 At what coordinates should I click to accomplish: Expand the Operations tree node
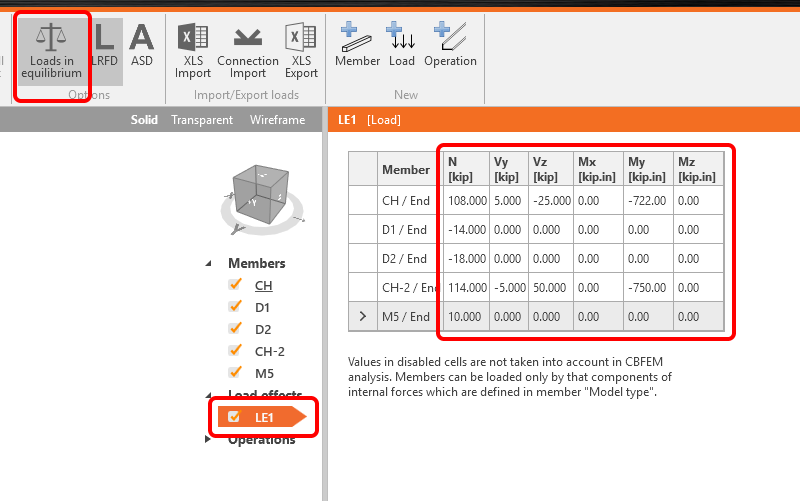(207, 439)
